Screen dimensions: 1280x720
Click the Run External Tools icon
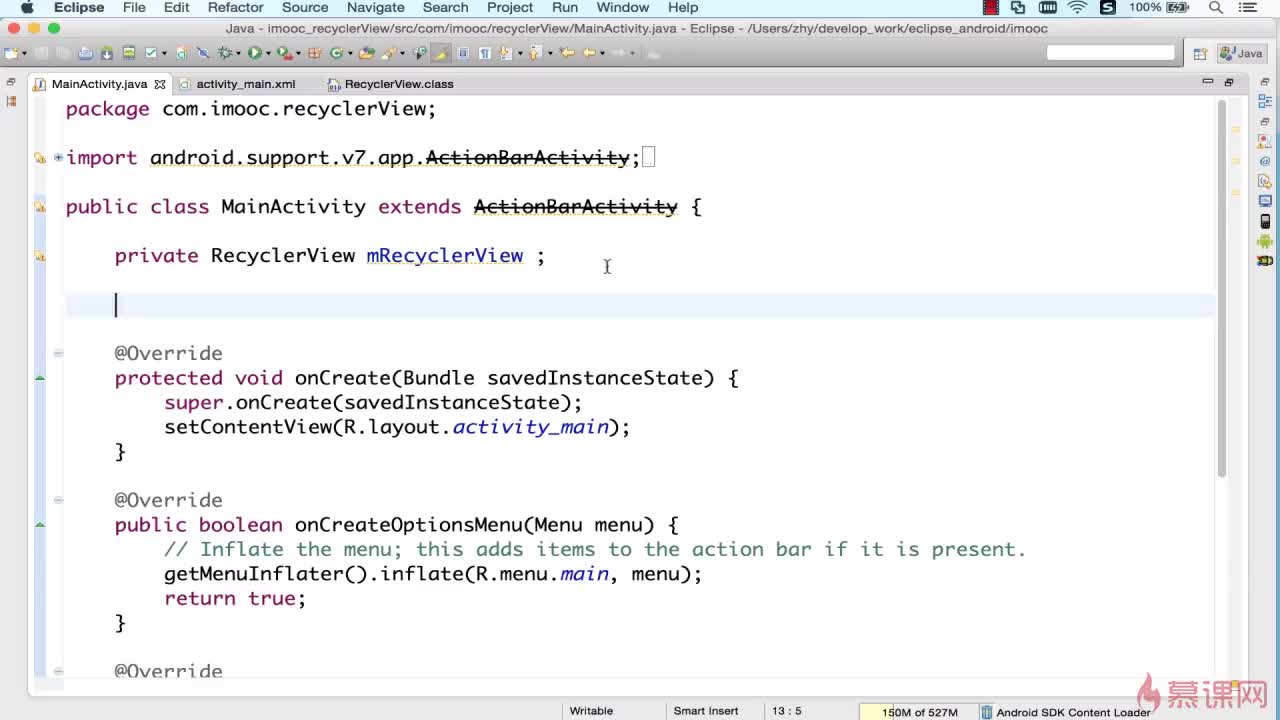coord(283,53)
